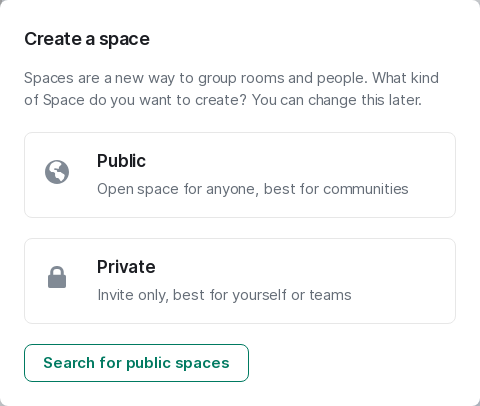The image size is (480, 406).
Task: Click "Open space for anyone" description text
Action: tap(178, 189)
